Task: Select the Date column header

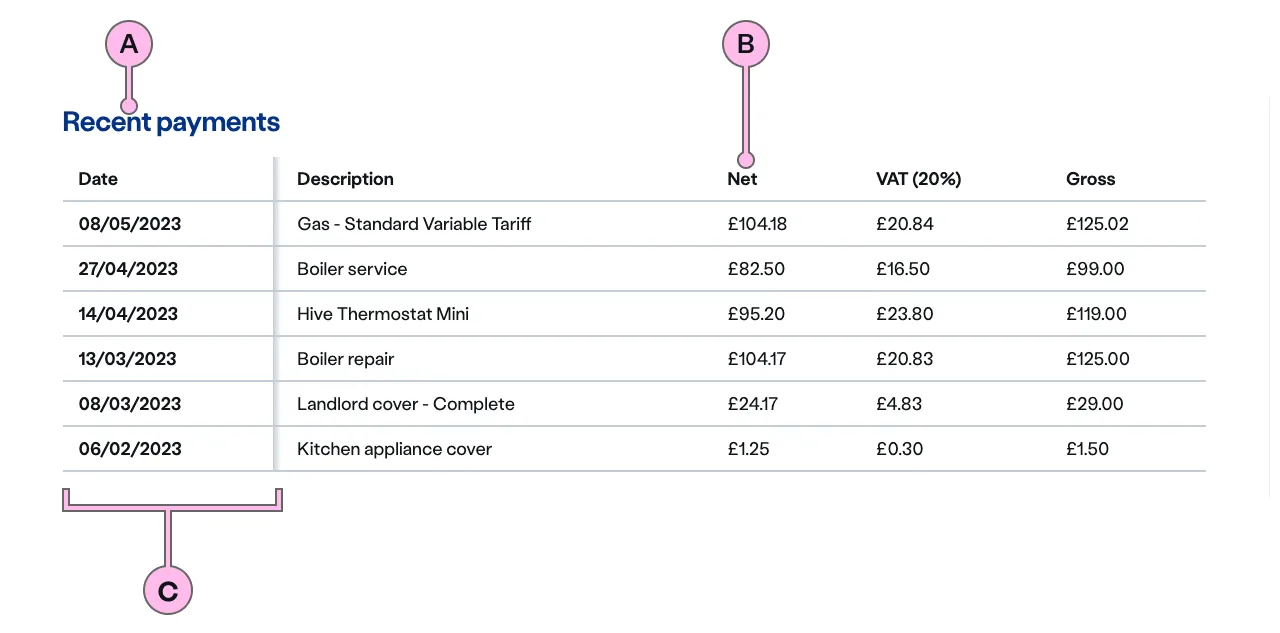Action: coord(98,179)
